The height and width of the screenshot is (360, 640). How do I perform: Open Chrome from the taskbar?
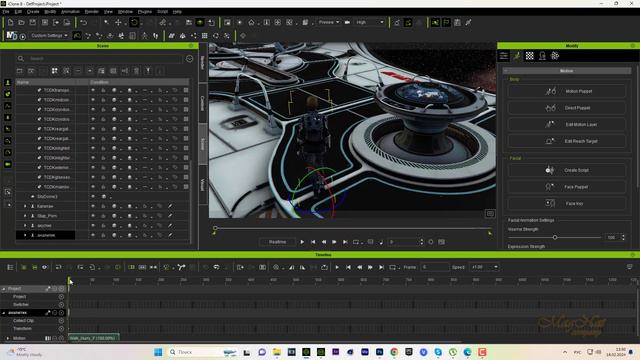pos(394,352)
